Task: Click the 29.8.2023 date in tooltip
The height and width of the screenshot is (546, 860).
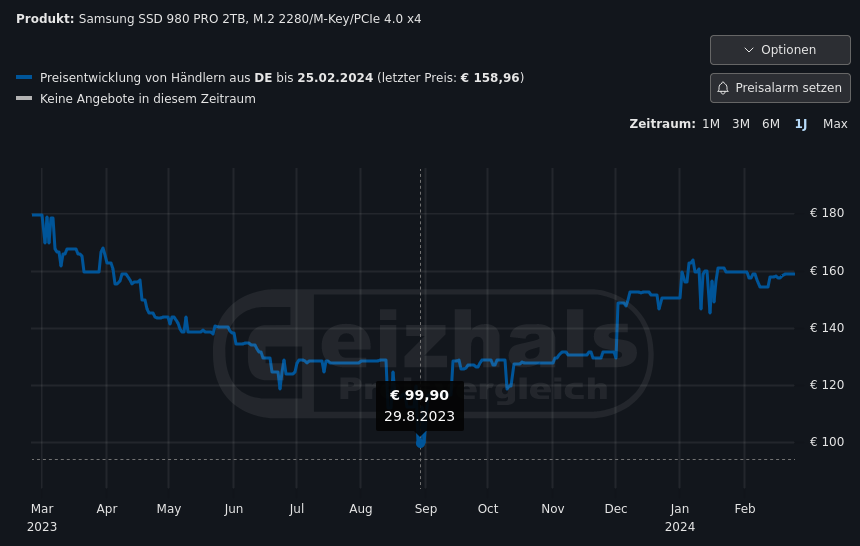Action: pyautogui.click(x=420, y=416)
